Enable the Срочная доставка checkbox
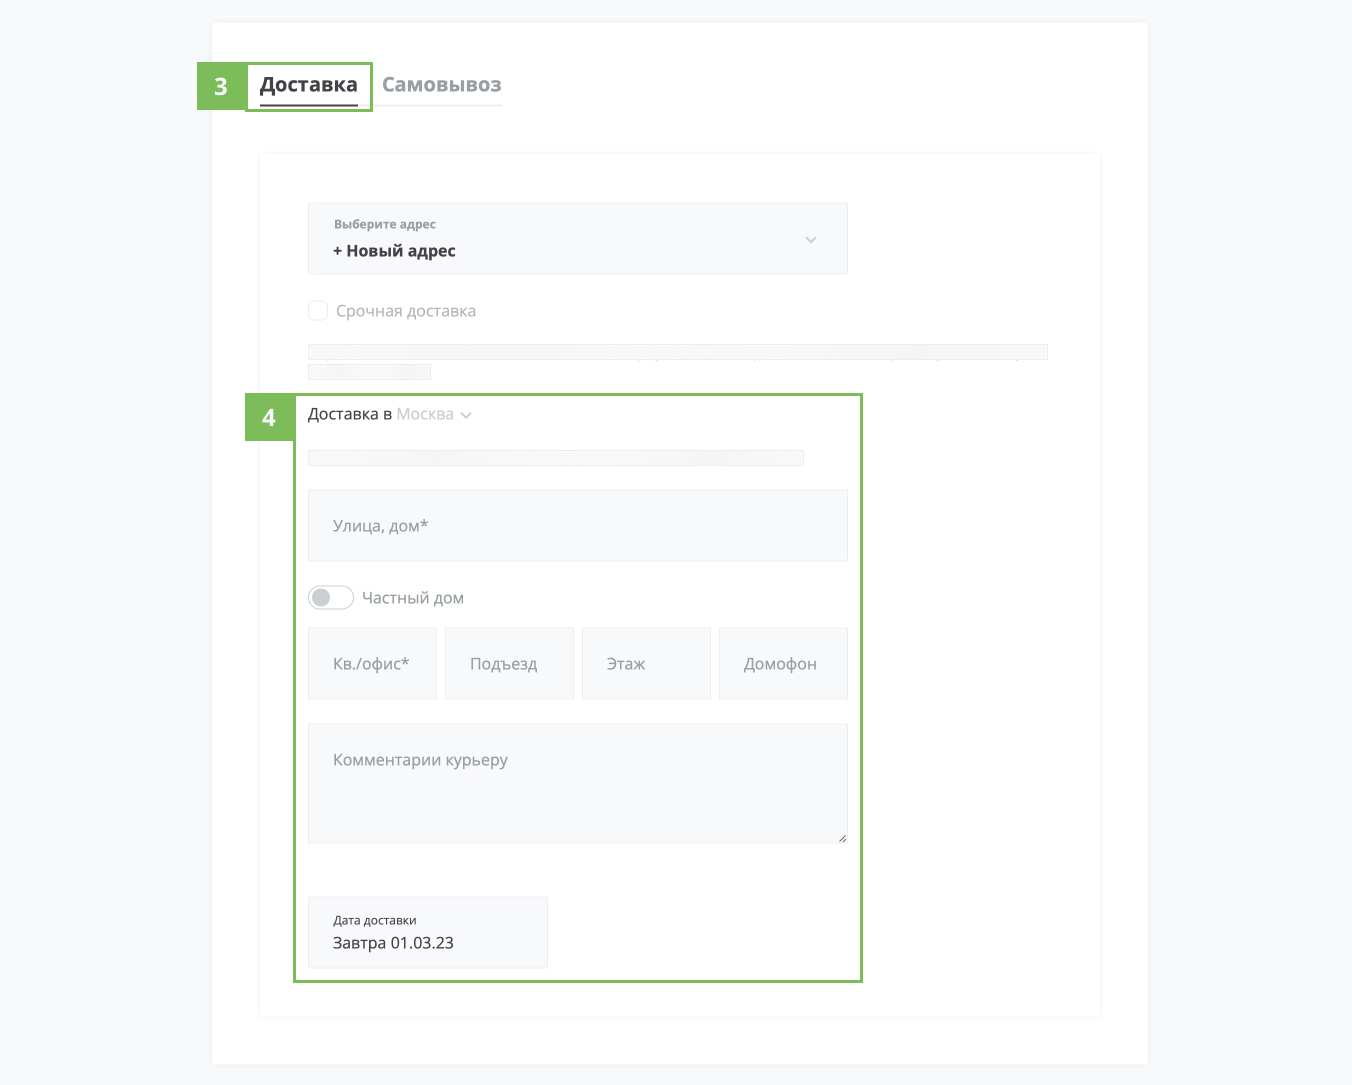Image resolution: width=1352 pixels, height=1085 pixels. click(x=318, y=311)
